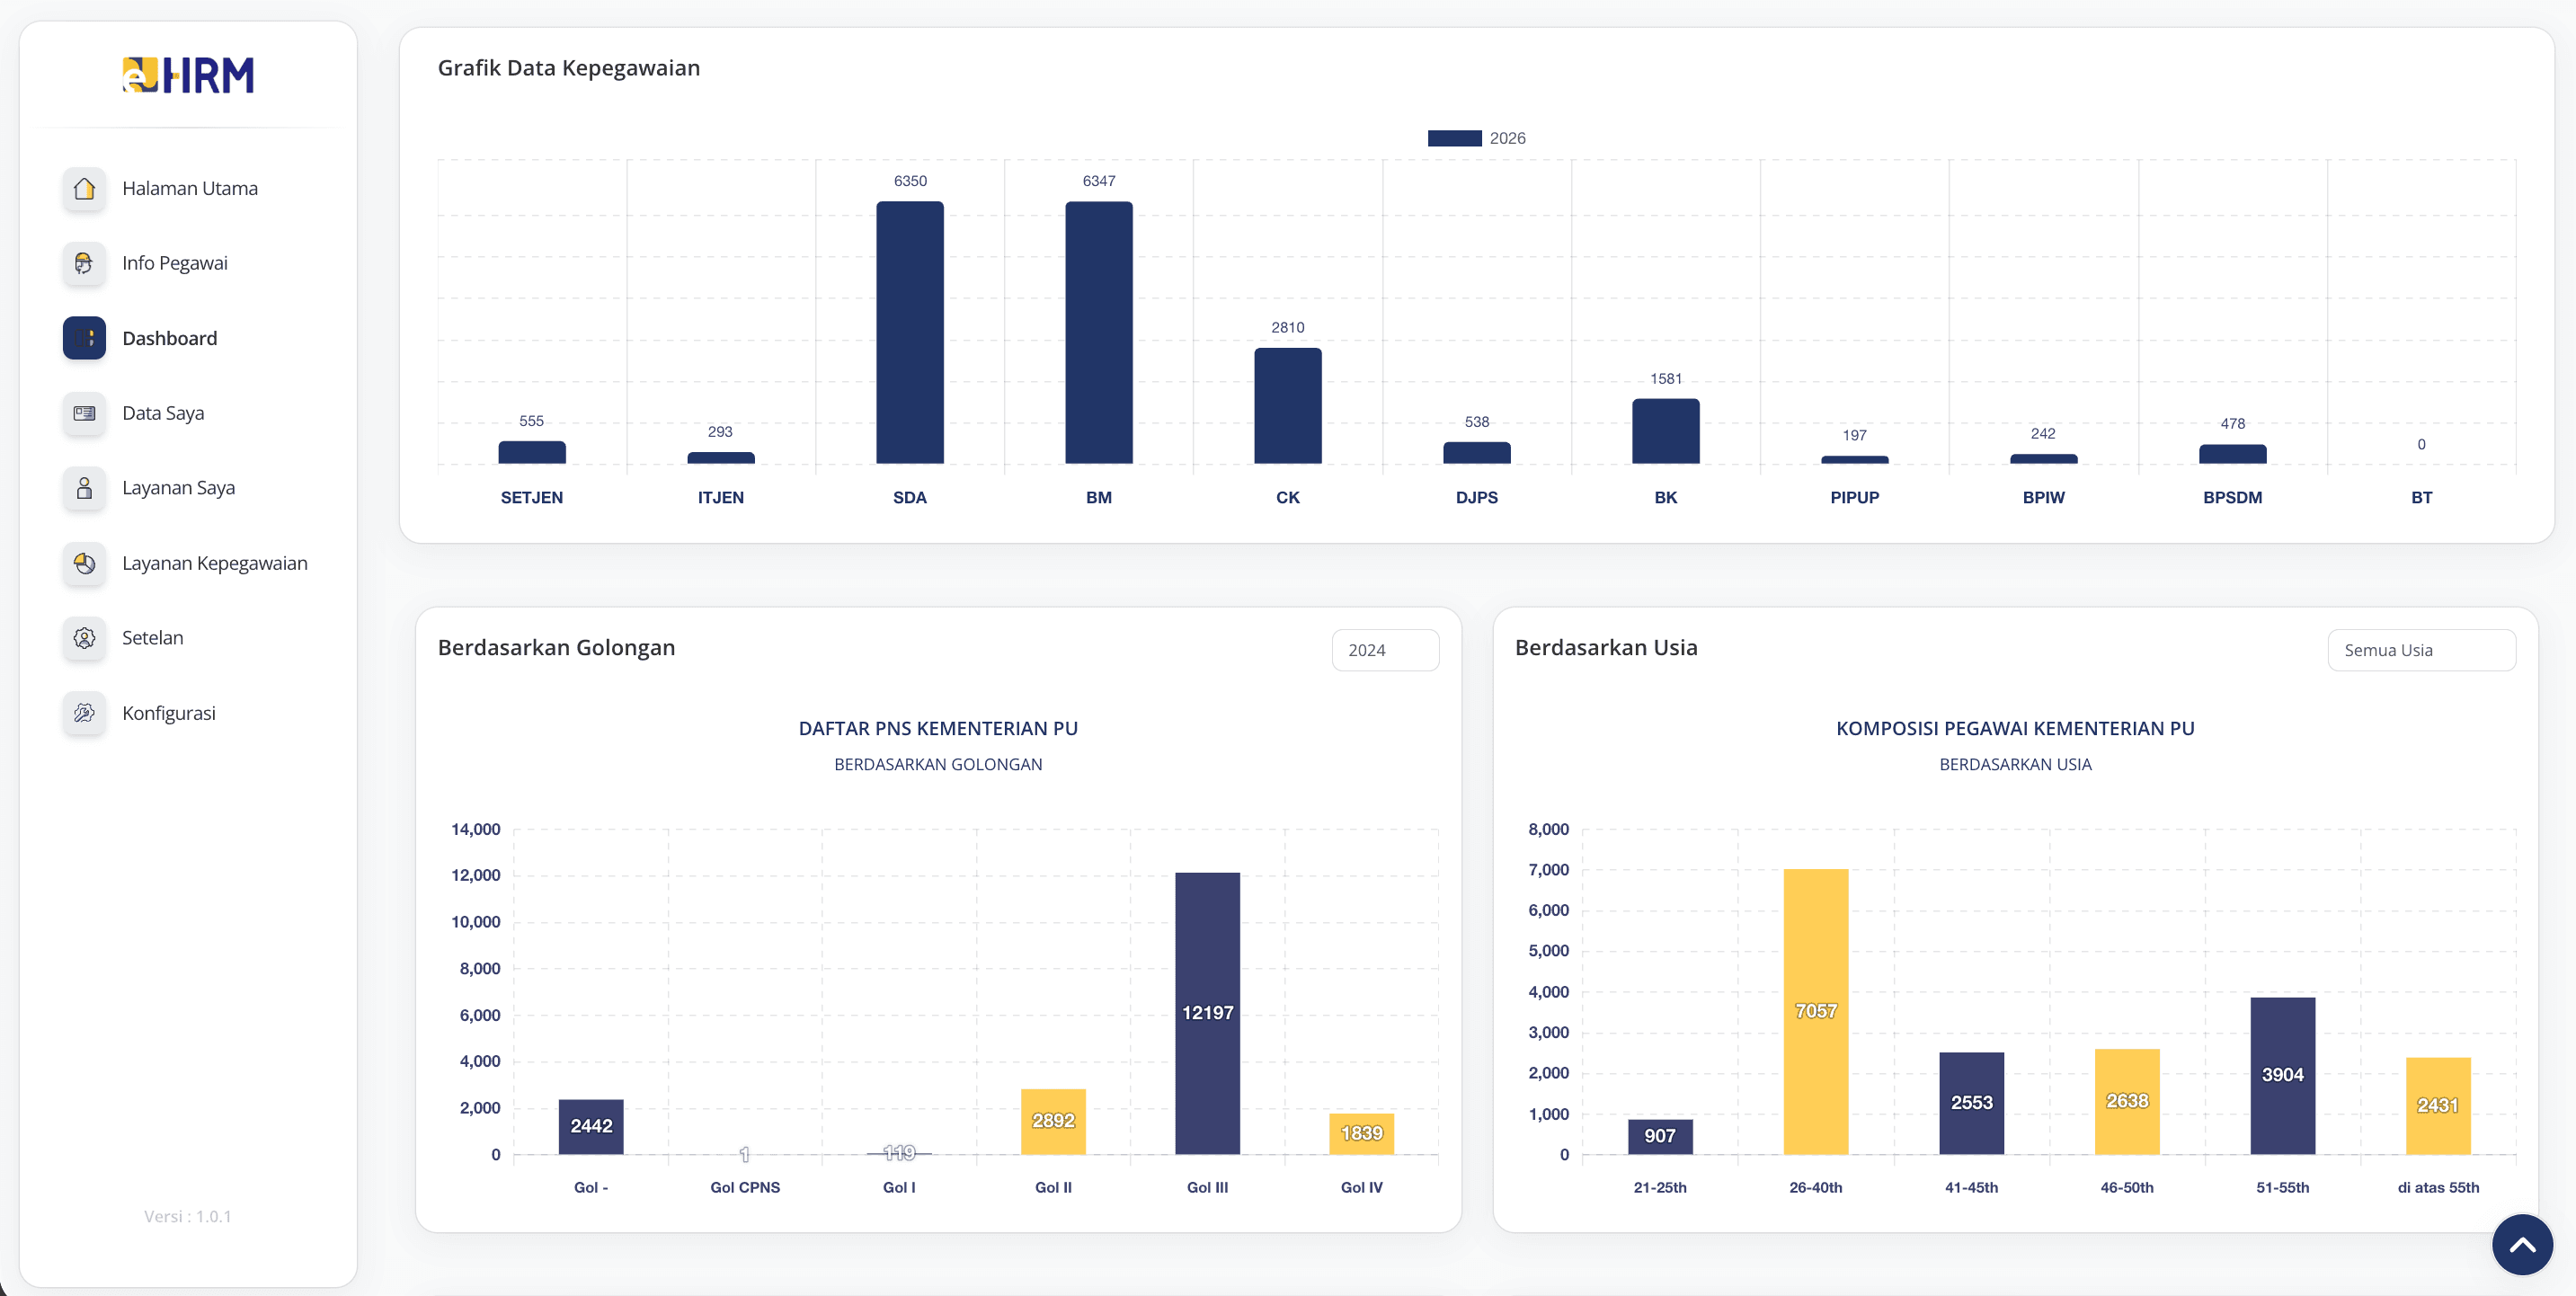Click the eHRM logo
This screenshot has width=2576, height=1296.
coord(188,75)
